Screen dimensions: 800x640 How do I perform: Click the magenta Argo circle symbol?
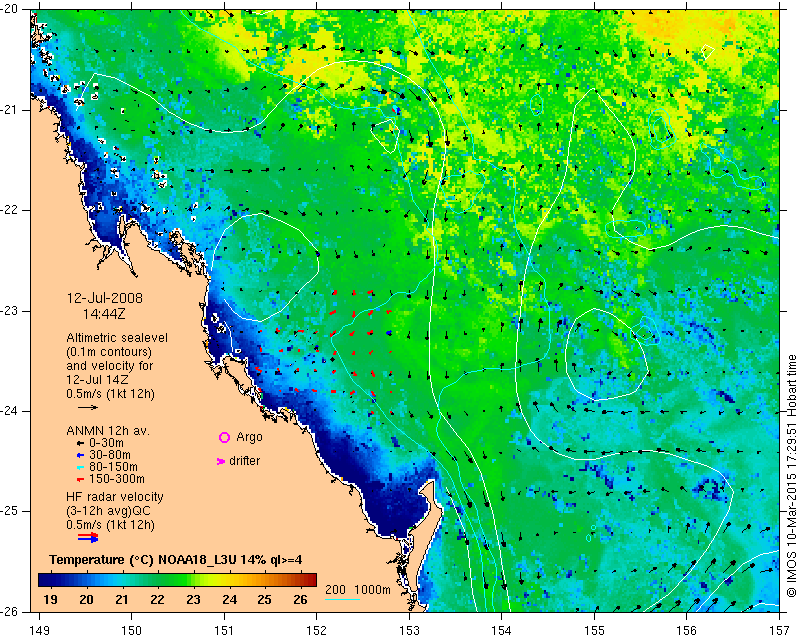point(224,437)
